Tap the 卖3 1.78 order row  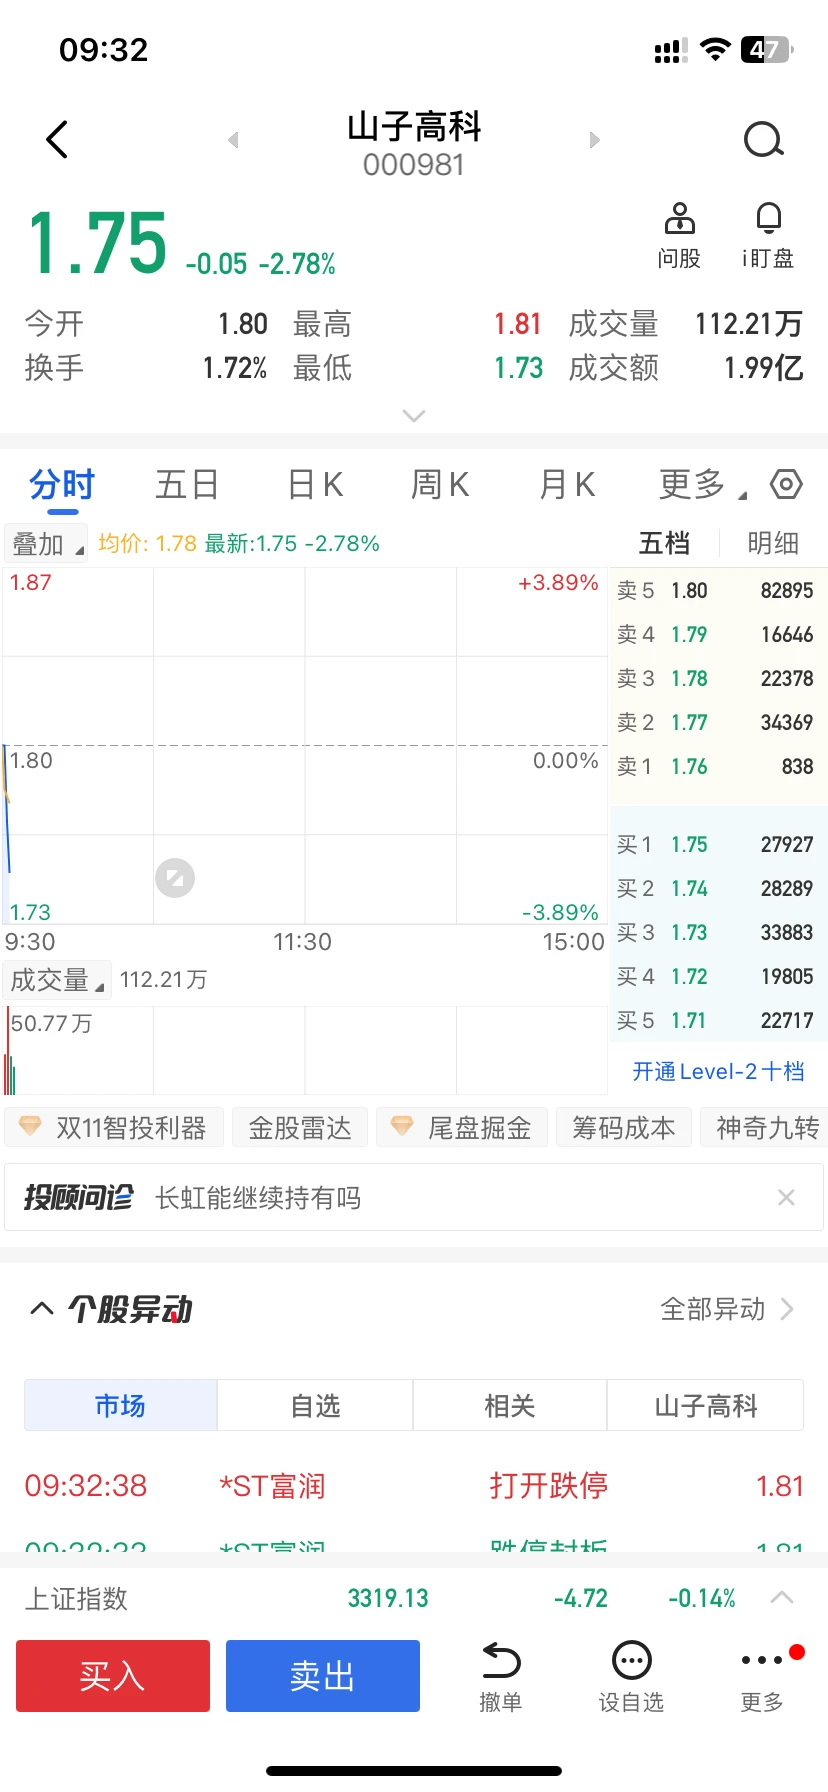(718, 679)
